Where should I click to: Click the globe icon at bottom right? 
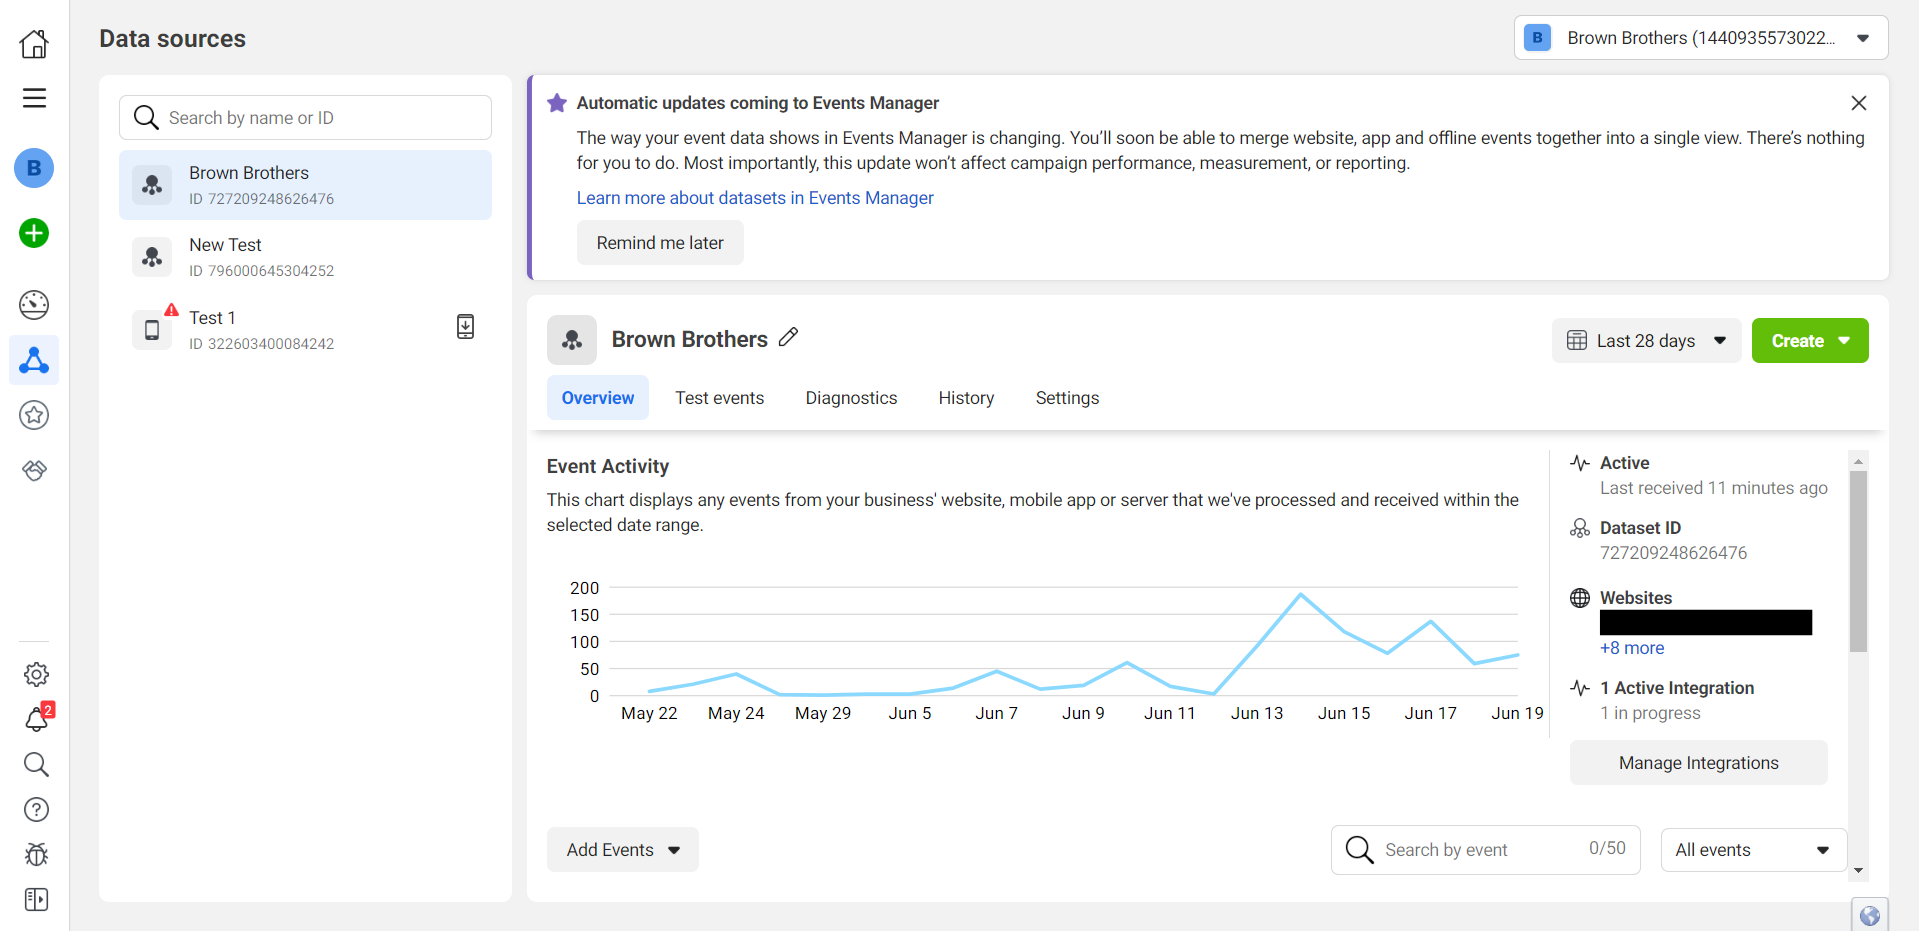coord(1869,915)
